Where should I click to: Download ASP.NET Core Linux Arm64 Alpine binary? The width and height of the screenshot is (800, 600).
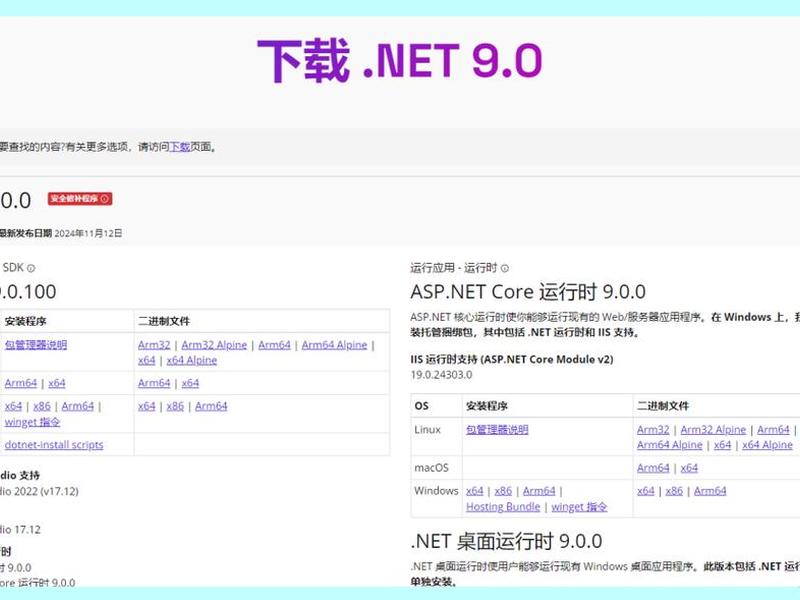tap(669, 445)
